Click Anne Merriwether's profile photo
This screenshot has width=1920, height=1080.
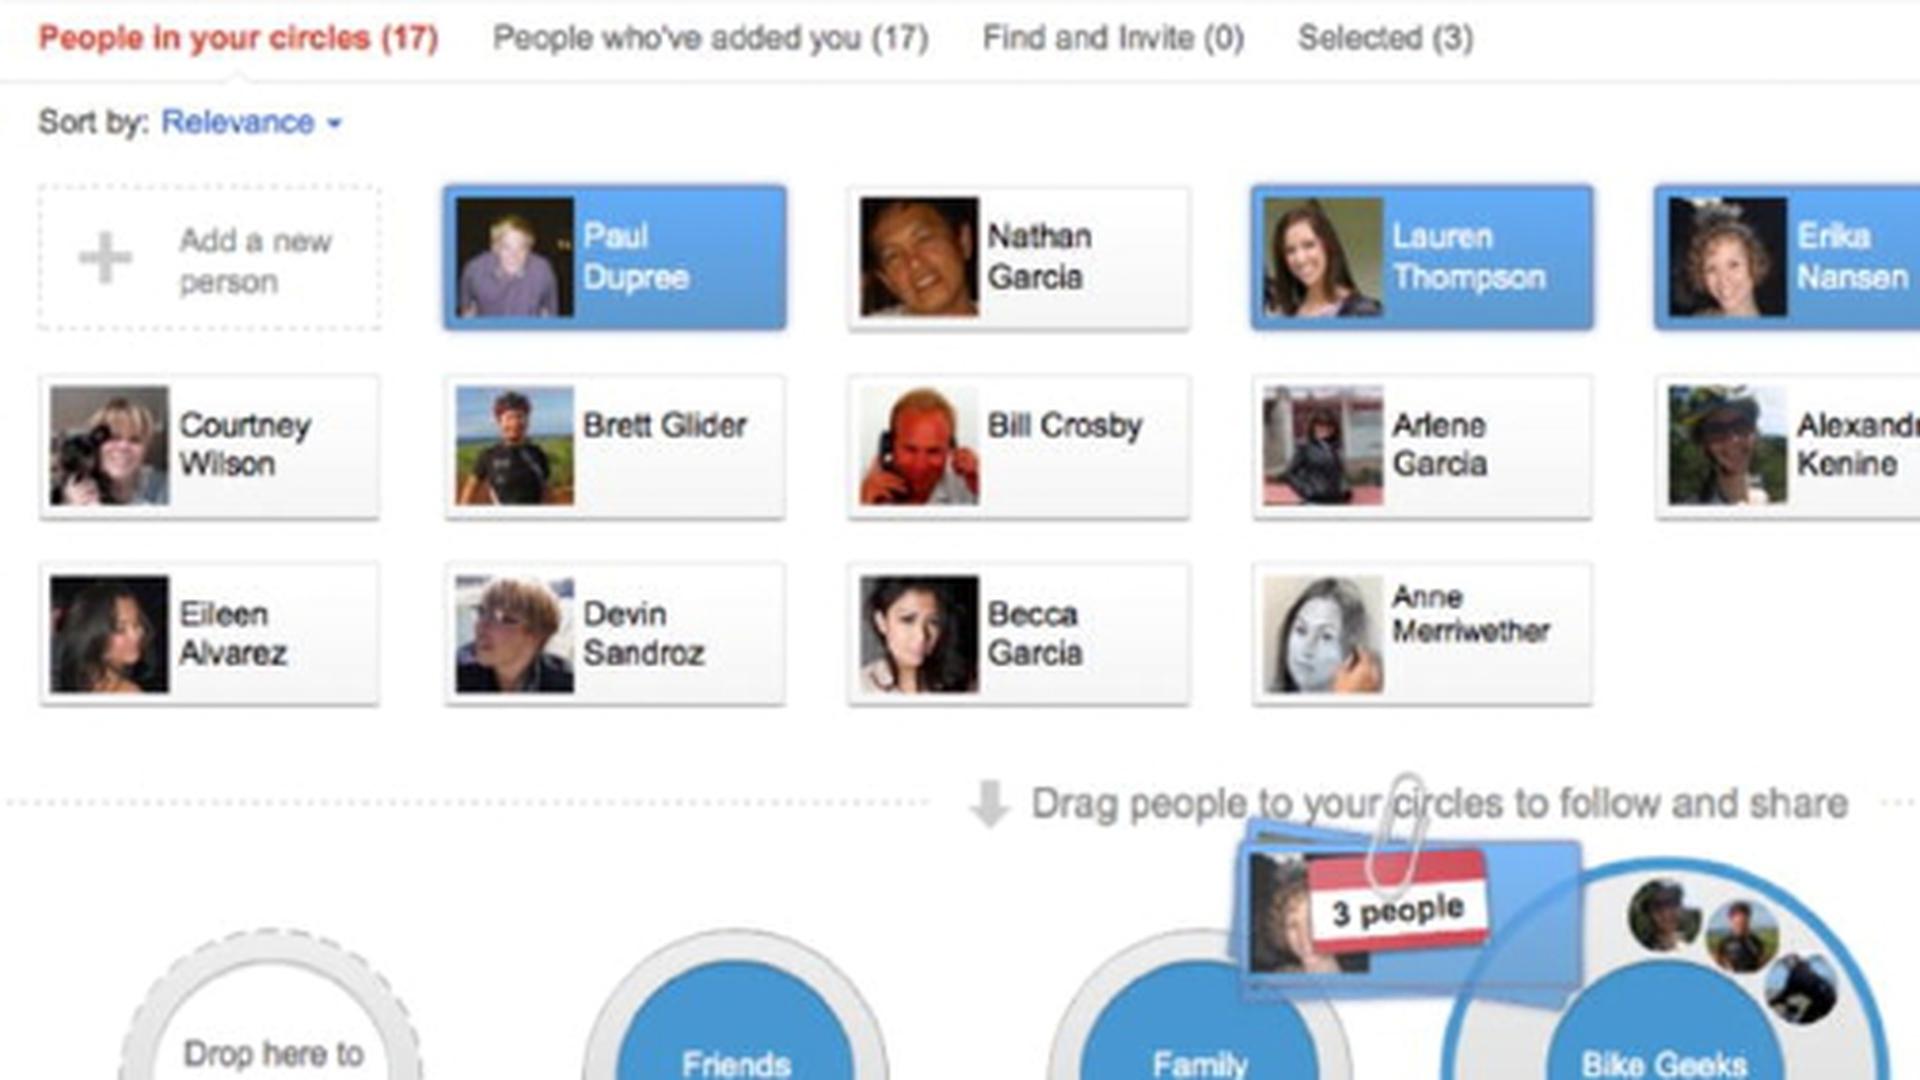(x=1323, y=635)
